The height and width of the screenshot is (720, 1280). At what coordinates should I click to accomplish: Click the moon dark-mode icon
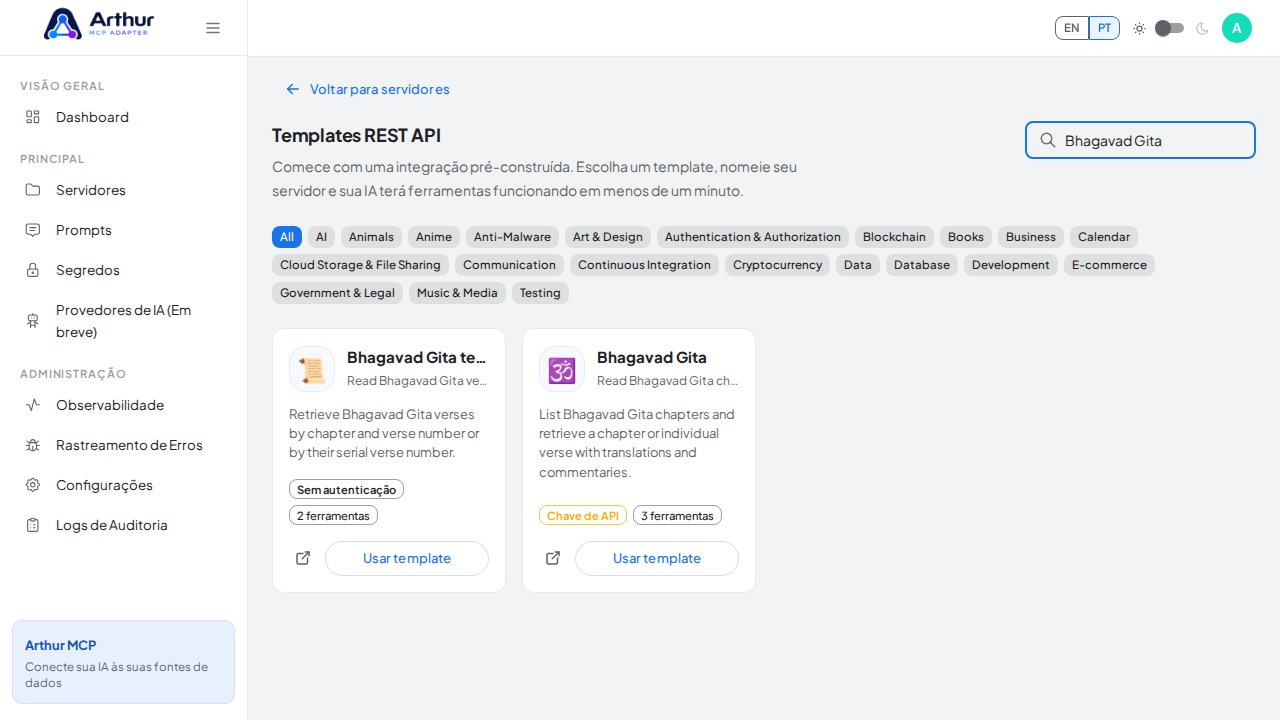(1203, 28)
